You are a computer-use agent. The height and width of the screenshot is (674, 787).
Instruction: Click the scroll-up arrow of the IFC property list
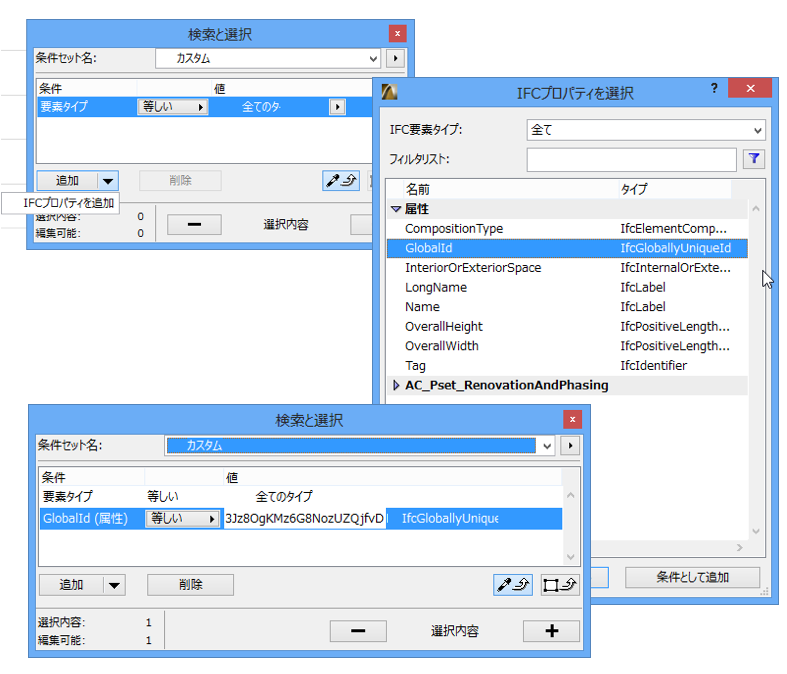pos(756,208)
